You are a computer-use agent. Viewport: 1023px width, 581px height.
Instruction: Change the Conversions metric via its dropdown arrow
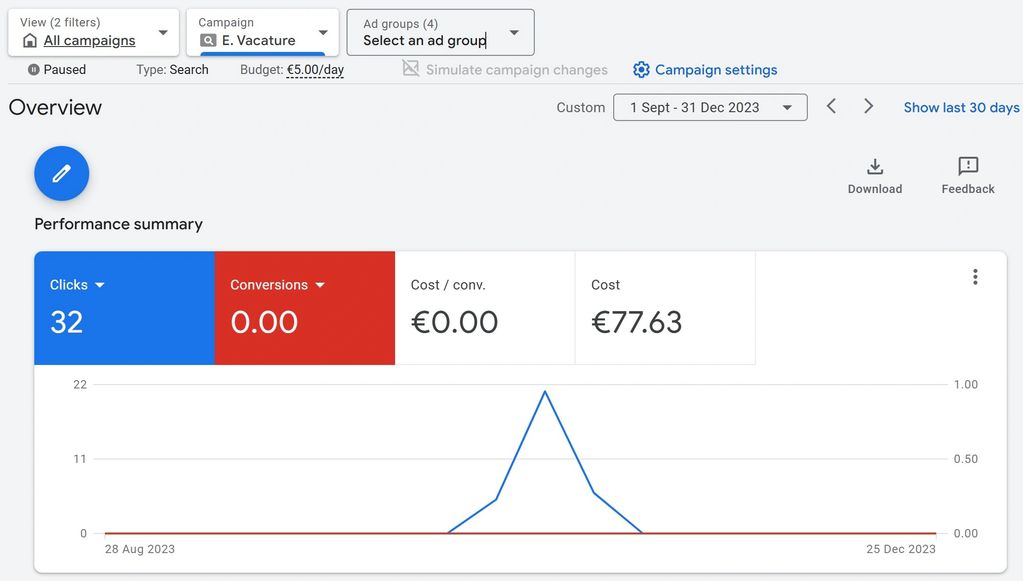320,285
